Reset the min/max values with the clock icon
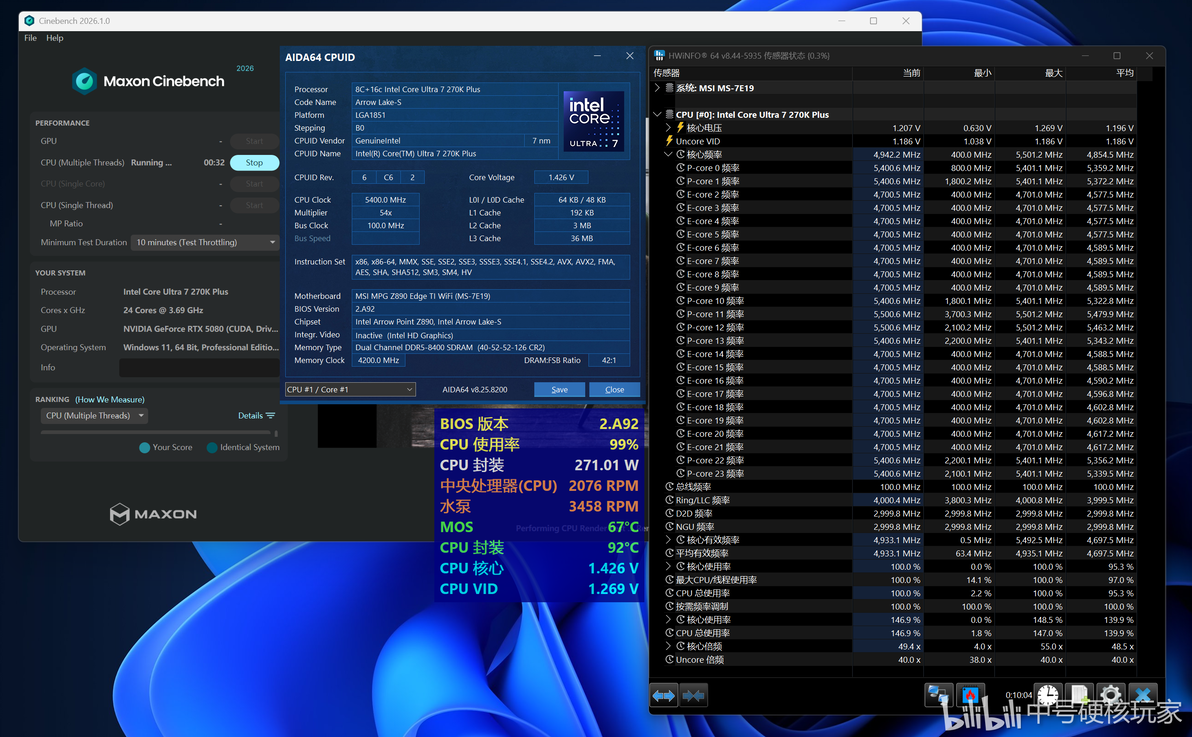Viewport: 1192px width, 737px height. tap(1048, 695)
